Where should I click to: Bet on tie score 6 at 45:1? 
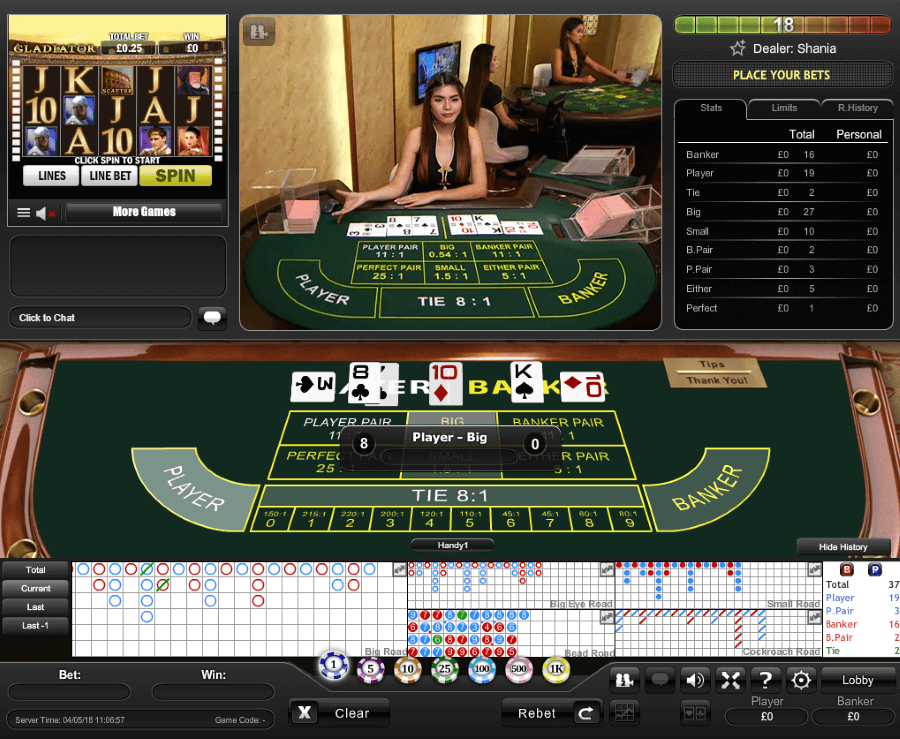coord(510,519)
